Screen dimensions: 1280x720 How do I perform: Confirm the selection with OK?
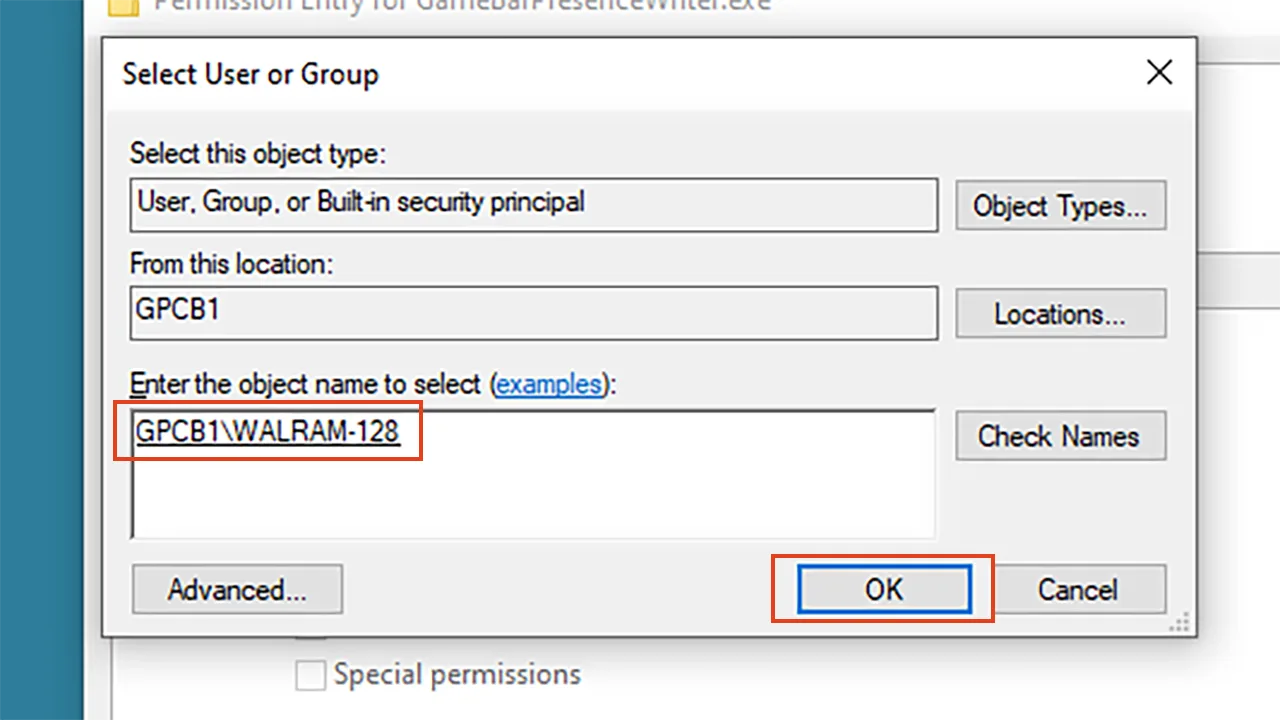coord(884,589)
